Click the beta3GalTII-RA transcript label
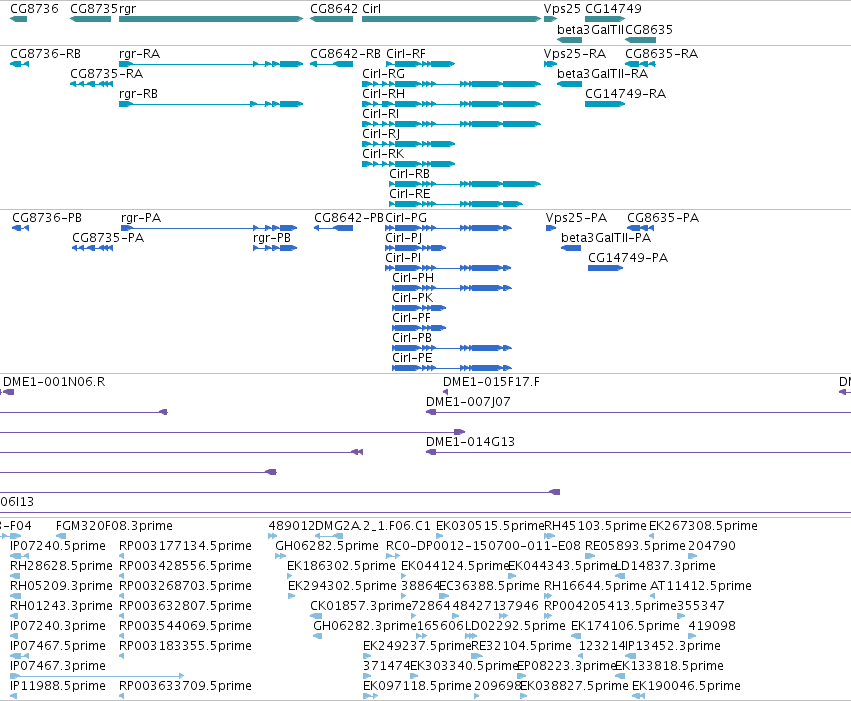This screenshot has width=851, height=701. click(602, 74)
